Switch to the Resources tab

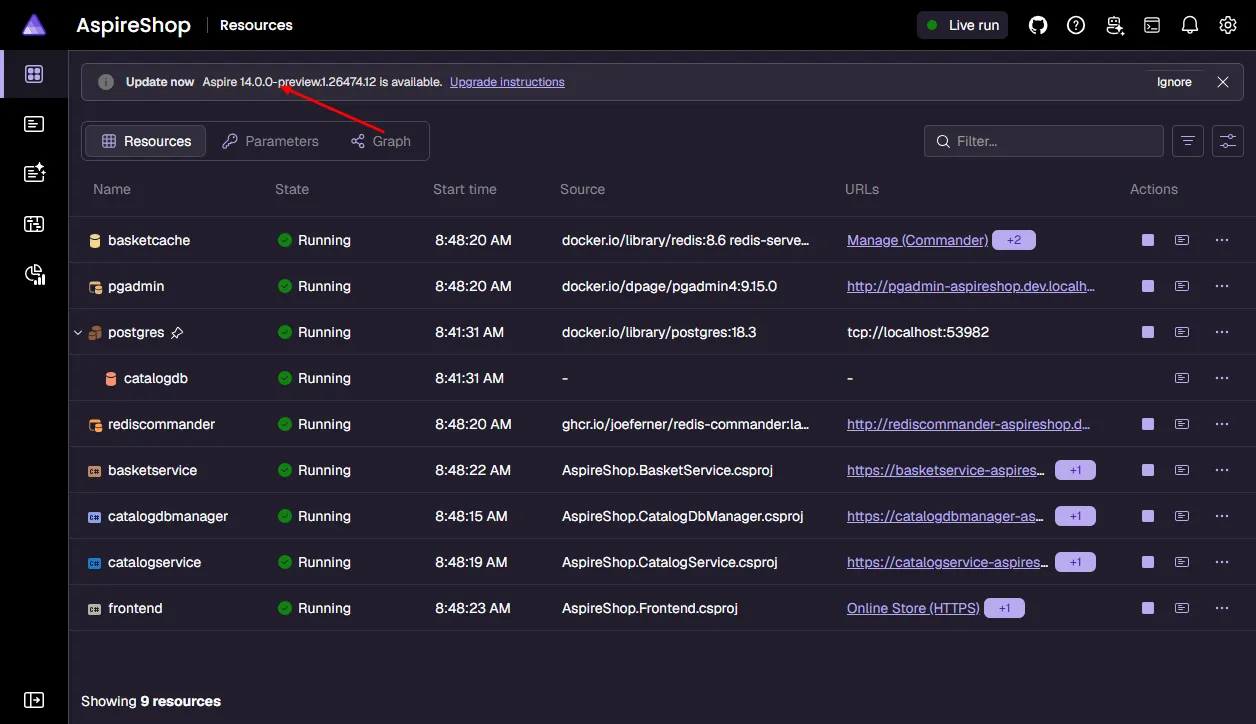coord(146,141)
